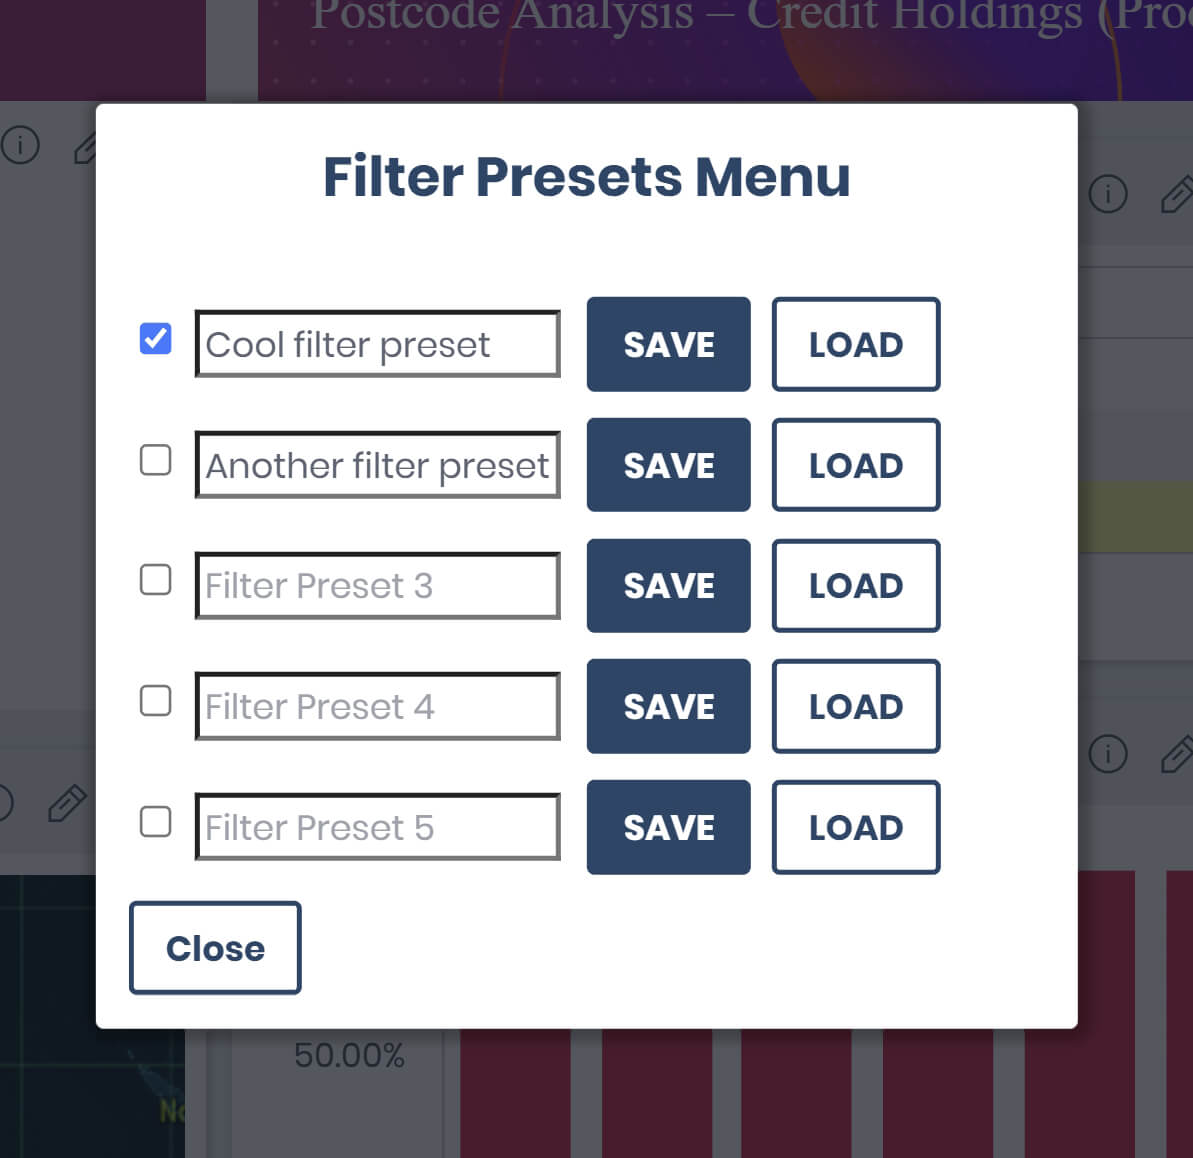Click the pencil edit icon left of Filter Preset 5

tap(66, 803)
